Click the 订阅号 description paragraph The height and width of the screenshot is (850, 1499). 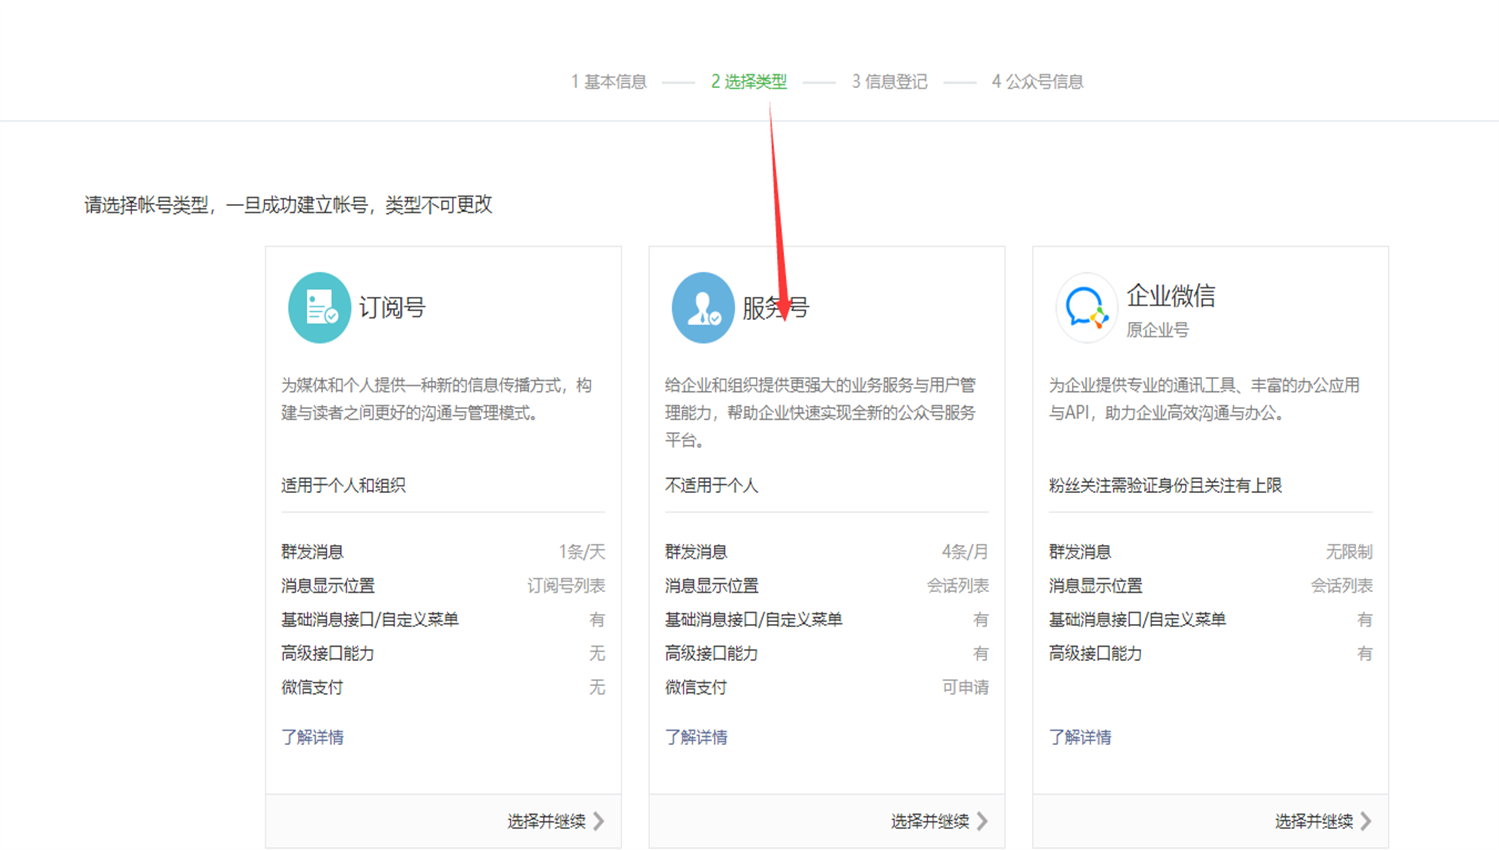click(437, 399)
